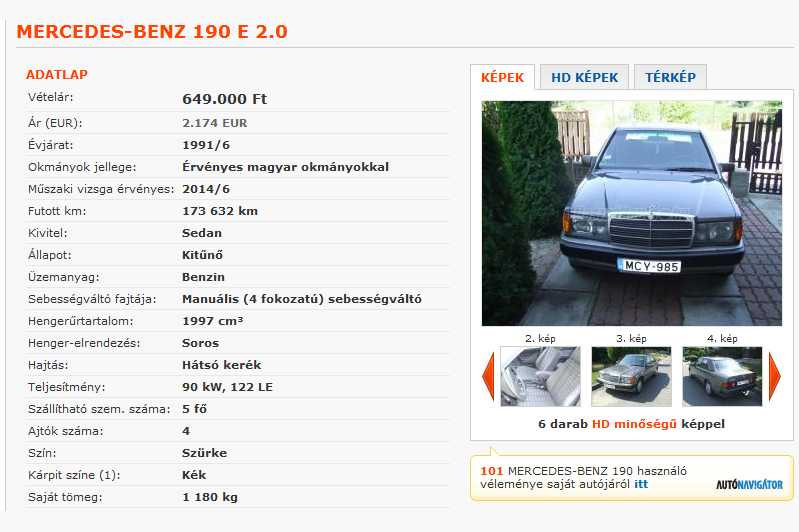799x532 pixels.
Task: Click the ADATLAP section heading
Action: [x=57, y=74]
